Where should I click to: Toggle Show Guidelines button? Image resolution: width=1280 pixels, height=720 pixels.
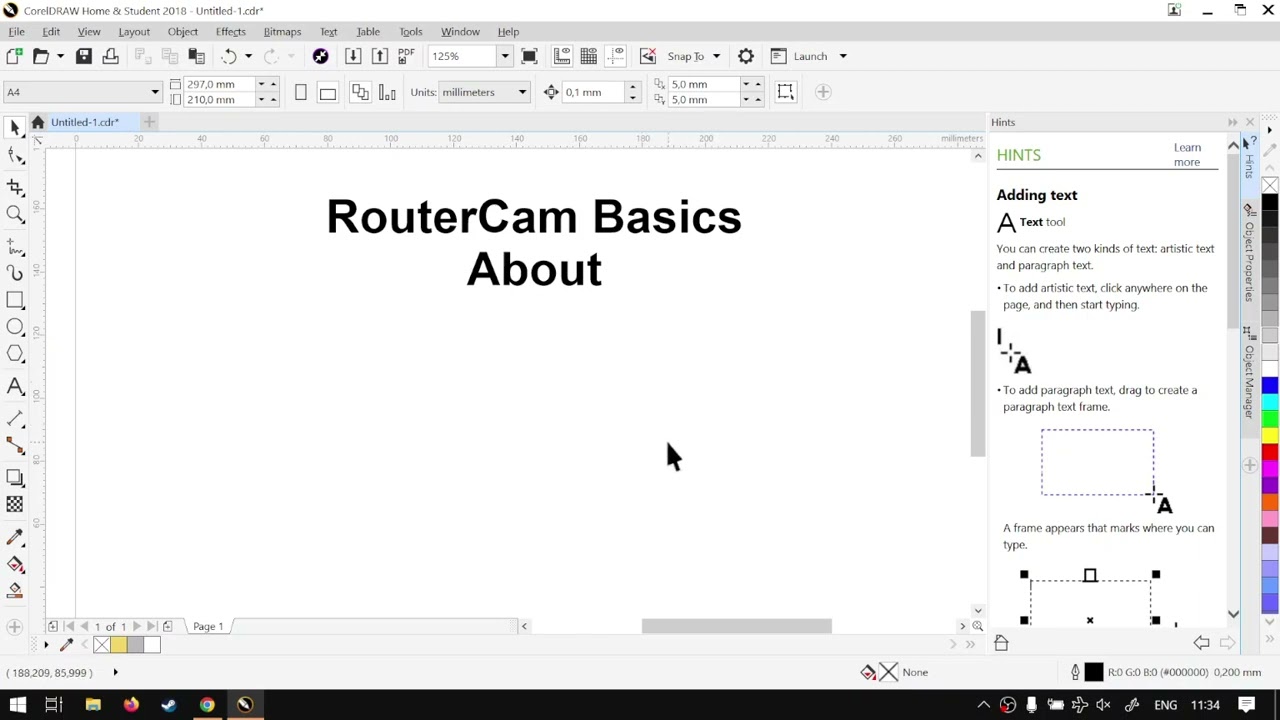pos(616,56)
